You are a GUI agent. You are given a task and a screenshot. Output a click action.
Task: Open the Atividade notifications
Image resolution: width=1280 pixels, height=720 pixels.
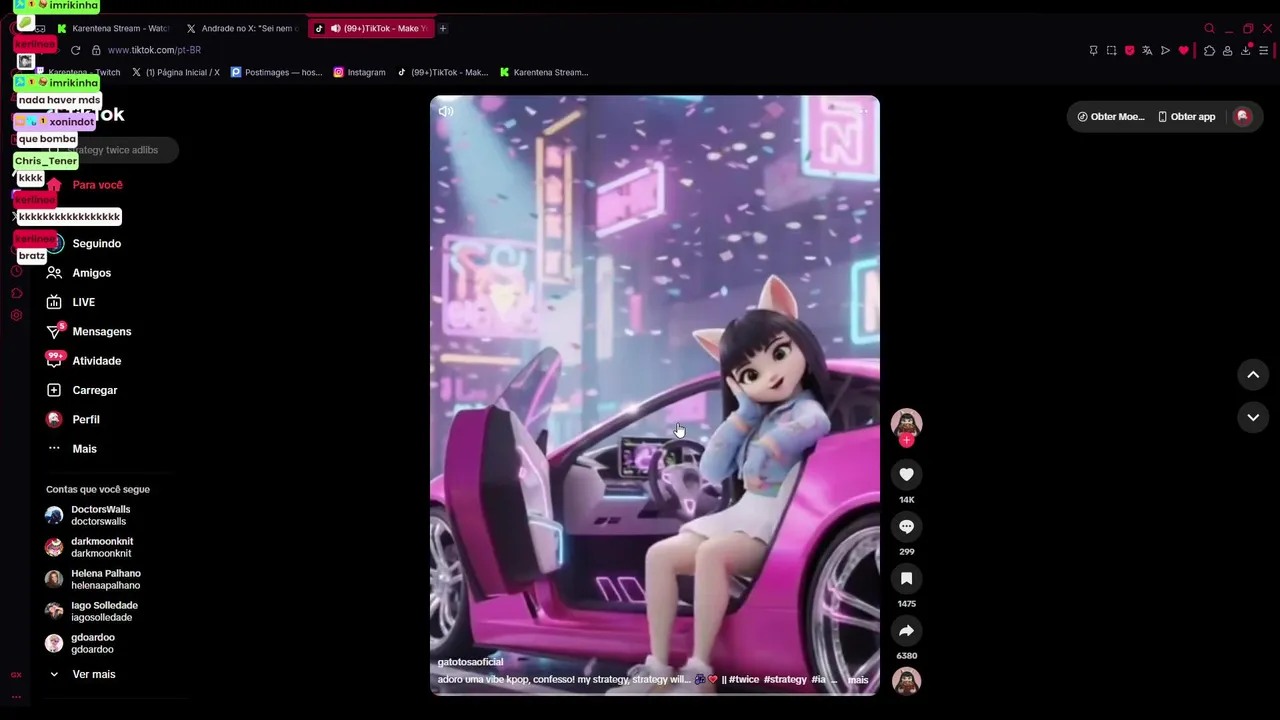[97, 361]
